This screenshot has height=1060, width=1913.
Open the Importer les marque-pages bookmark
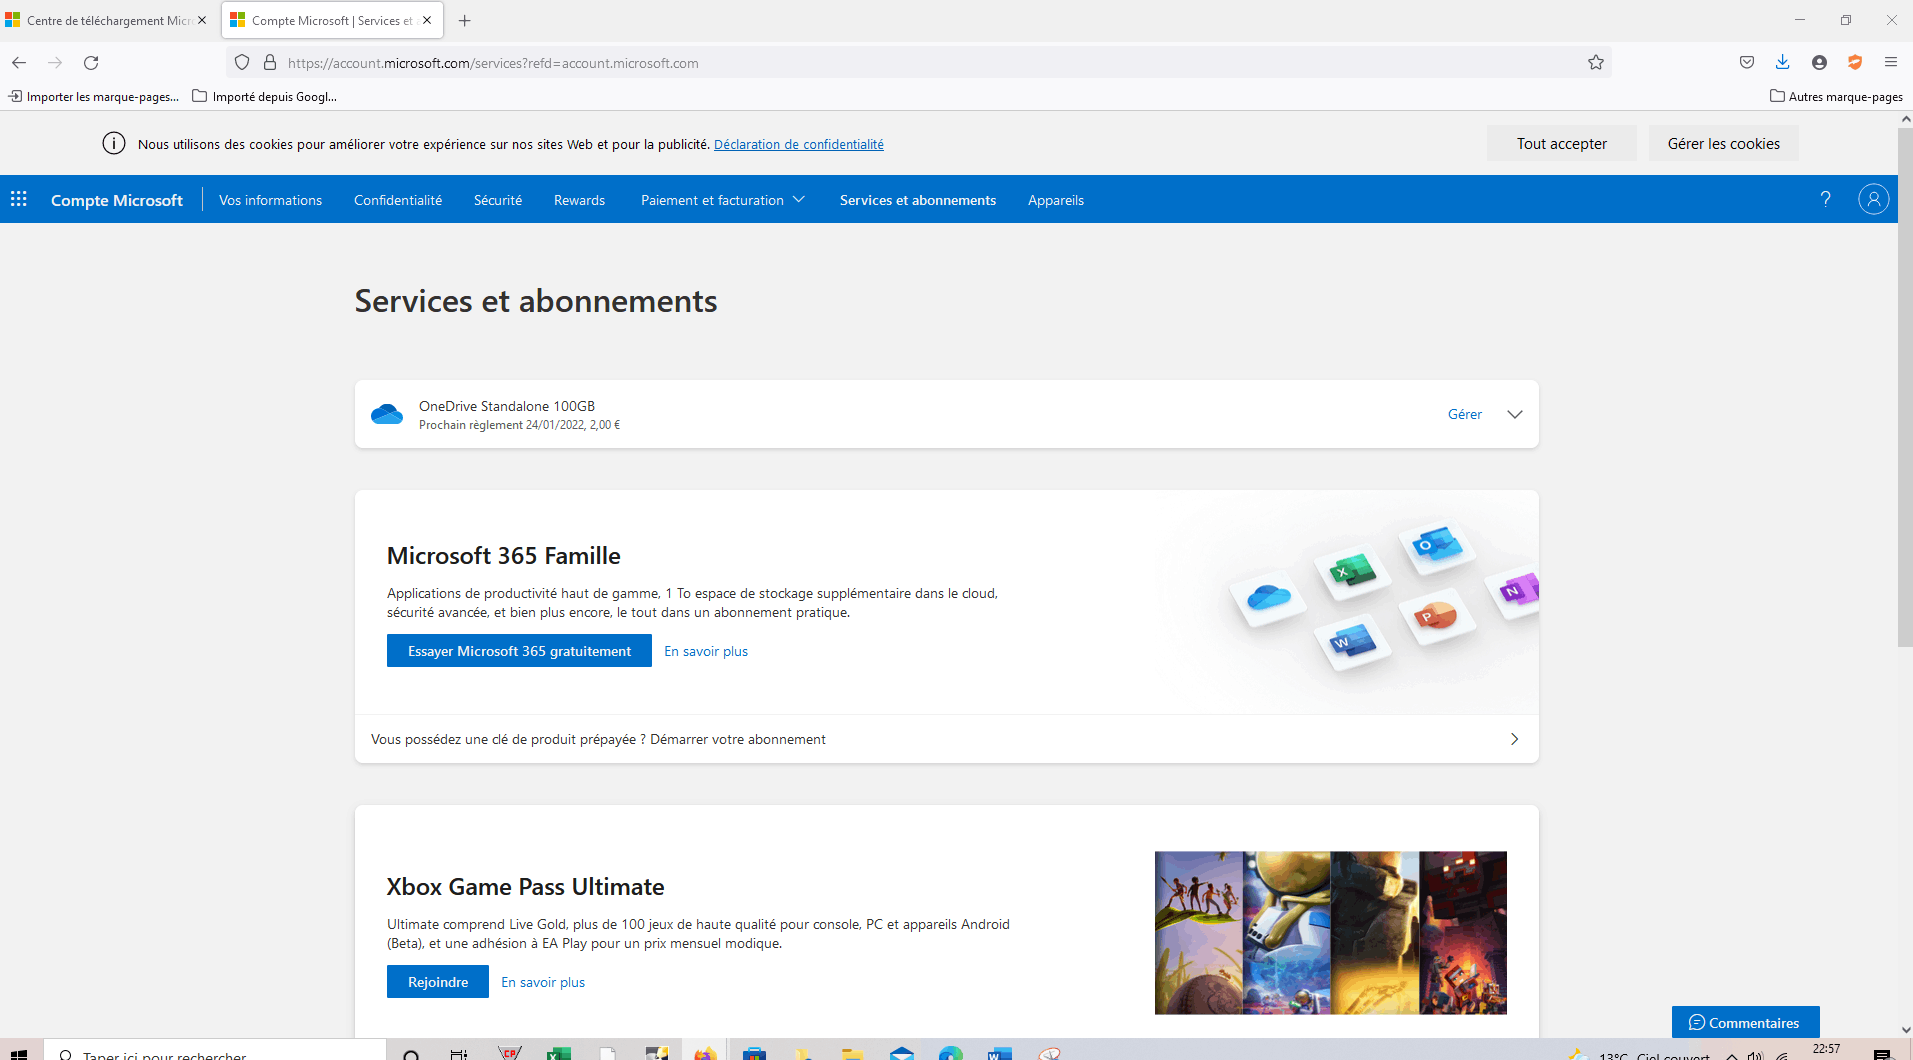(94, 96)
